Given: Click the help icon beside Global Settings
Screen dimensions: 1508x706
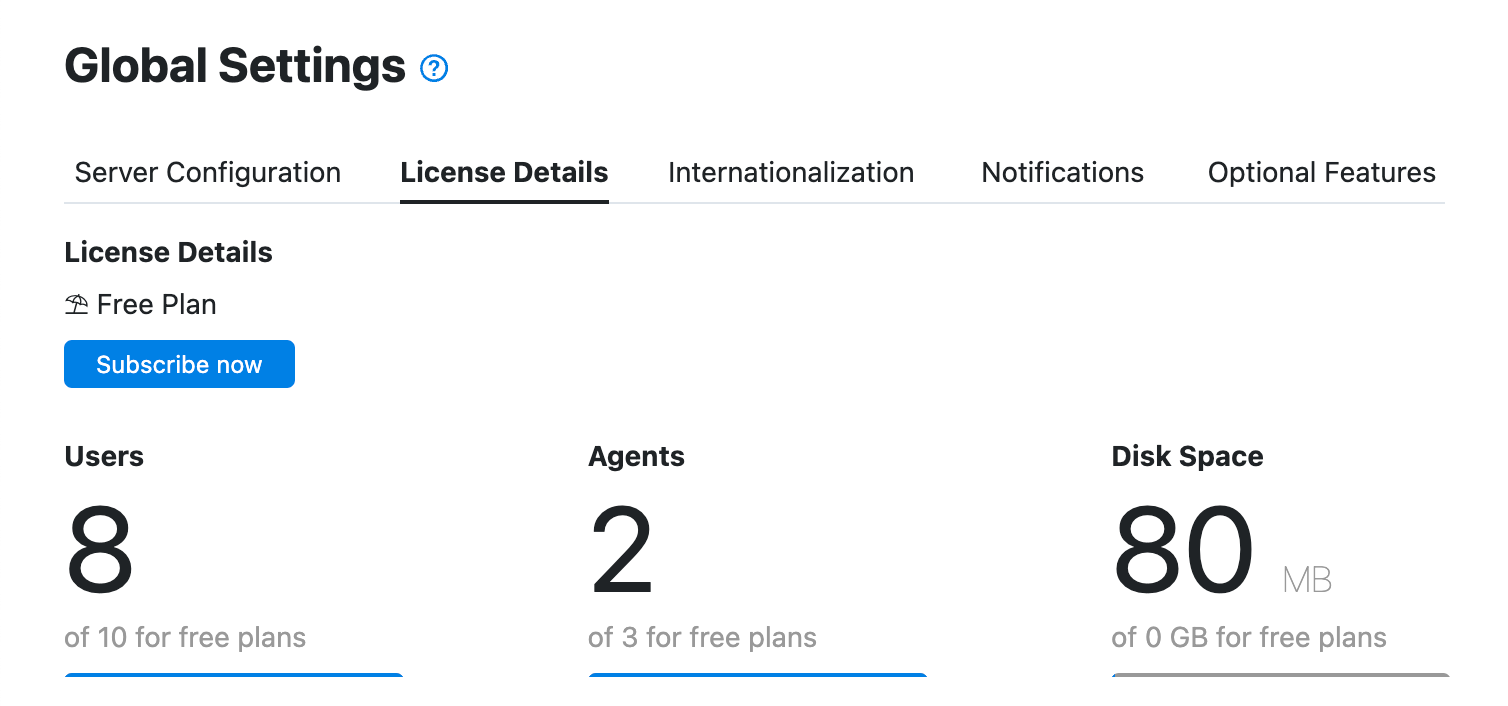Looking at the screenshot, I should pyautogui.click(x=434, y=68).
